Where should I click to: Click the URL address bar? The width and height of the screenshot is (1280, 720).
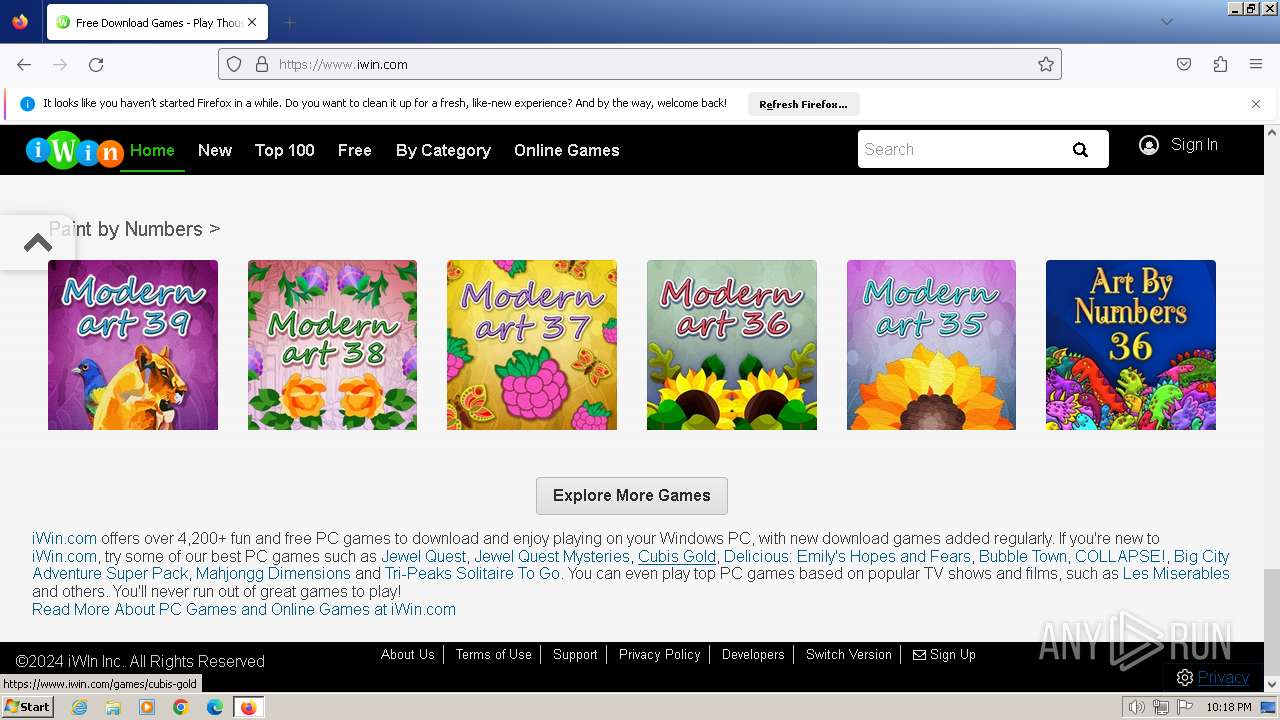coord(640,64)
